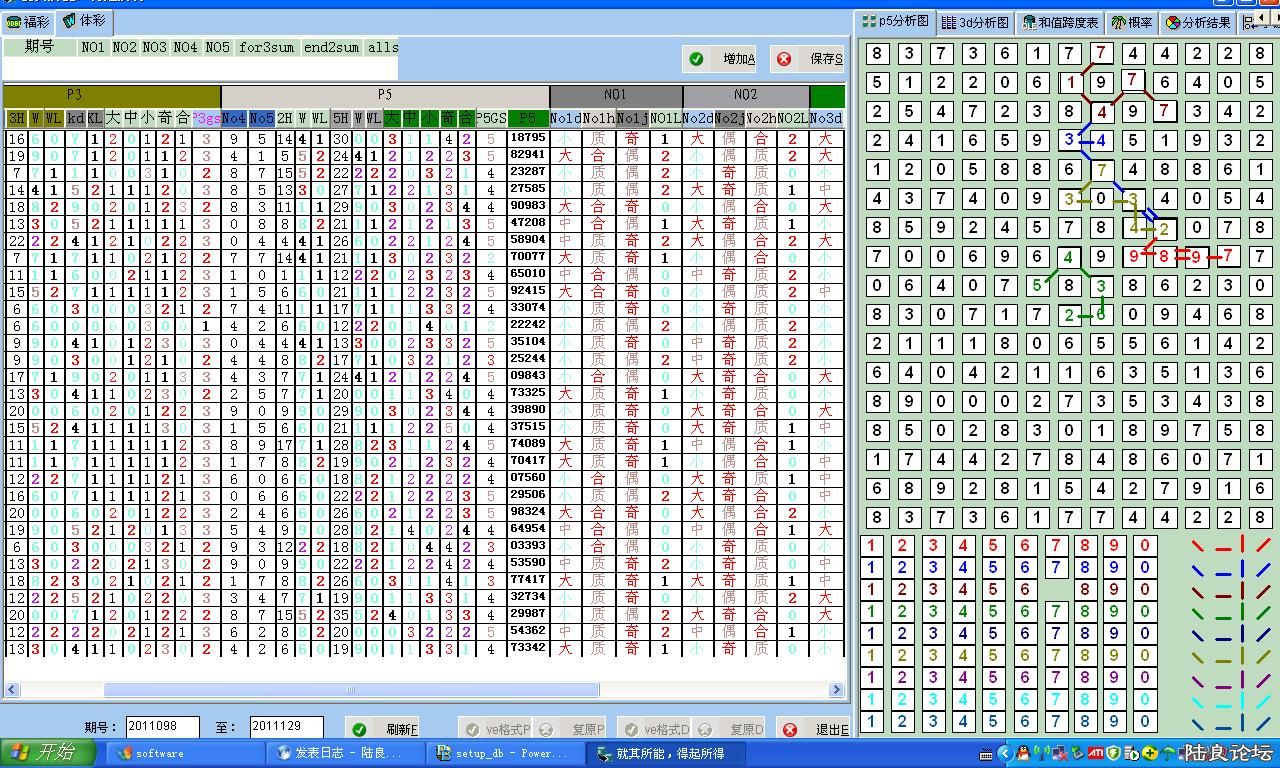This screenshot has height=768, width=1280.
Task: Select the 和值跨度表 tab
Action: (1060, 22)
